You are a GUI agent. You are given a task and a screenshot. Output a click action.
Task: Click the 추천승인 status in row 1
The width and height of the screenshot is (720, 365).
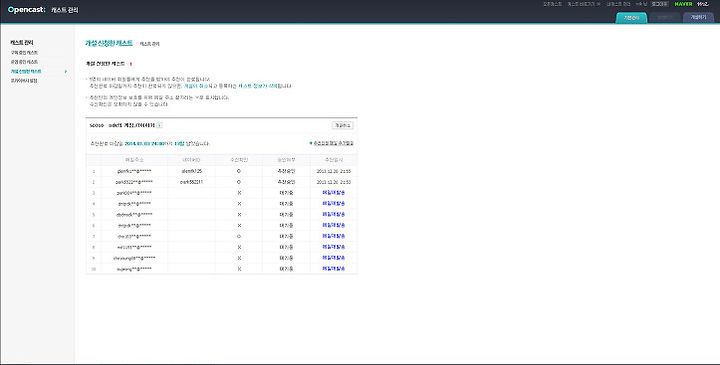[x=286, y=171]
